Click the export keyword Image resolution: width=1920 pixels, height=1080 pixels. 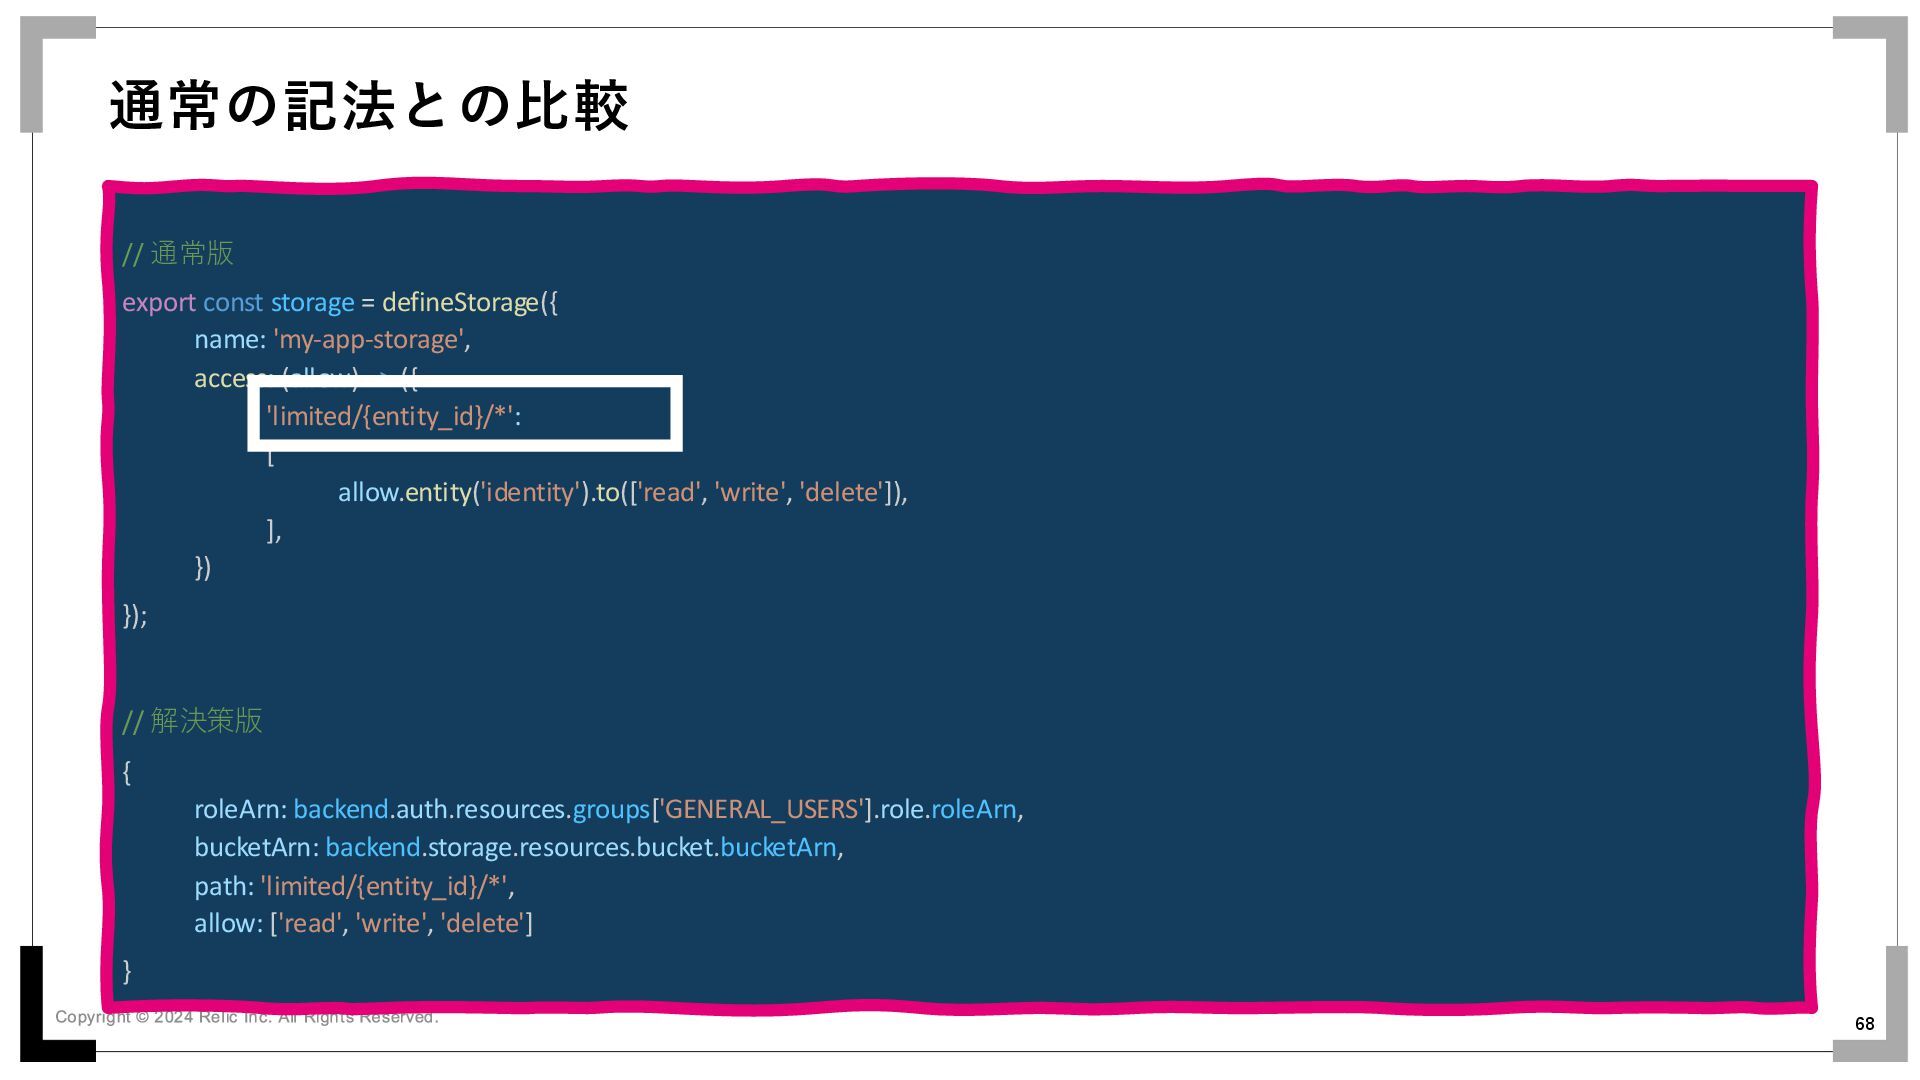158,302
